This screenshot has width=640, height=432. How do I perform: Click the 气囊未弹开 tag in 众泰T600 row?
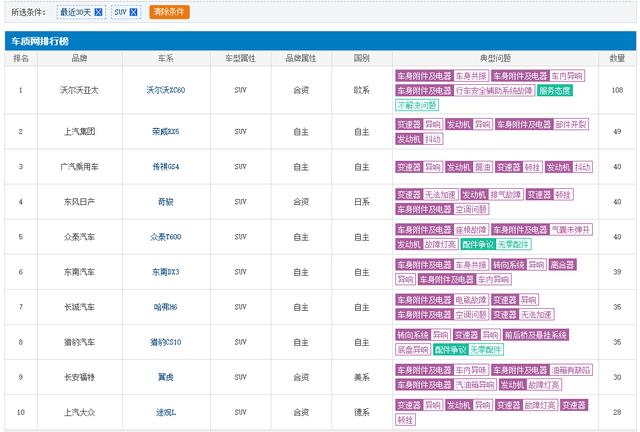point(571,230)
